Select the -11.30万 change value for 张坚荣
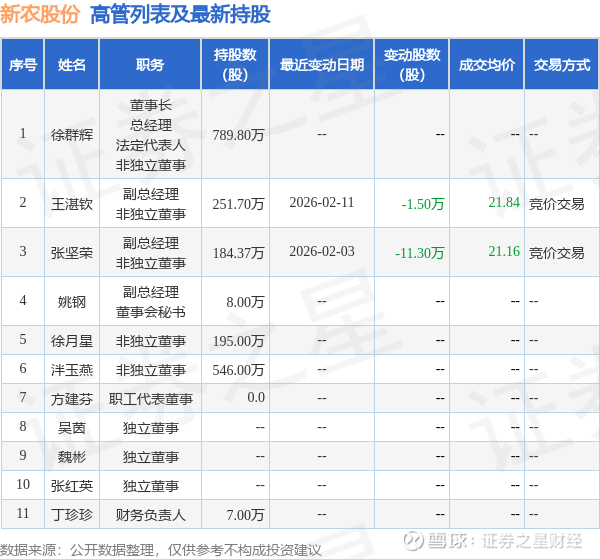The width and height of the screenshot is (600, 559). click(419, 253)
